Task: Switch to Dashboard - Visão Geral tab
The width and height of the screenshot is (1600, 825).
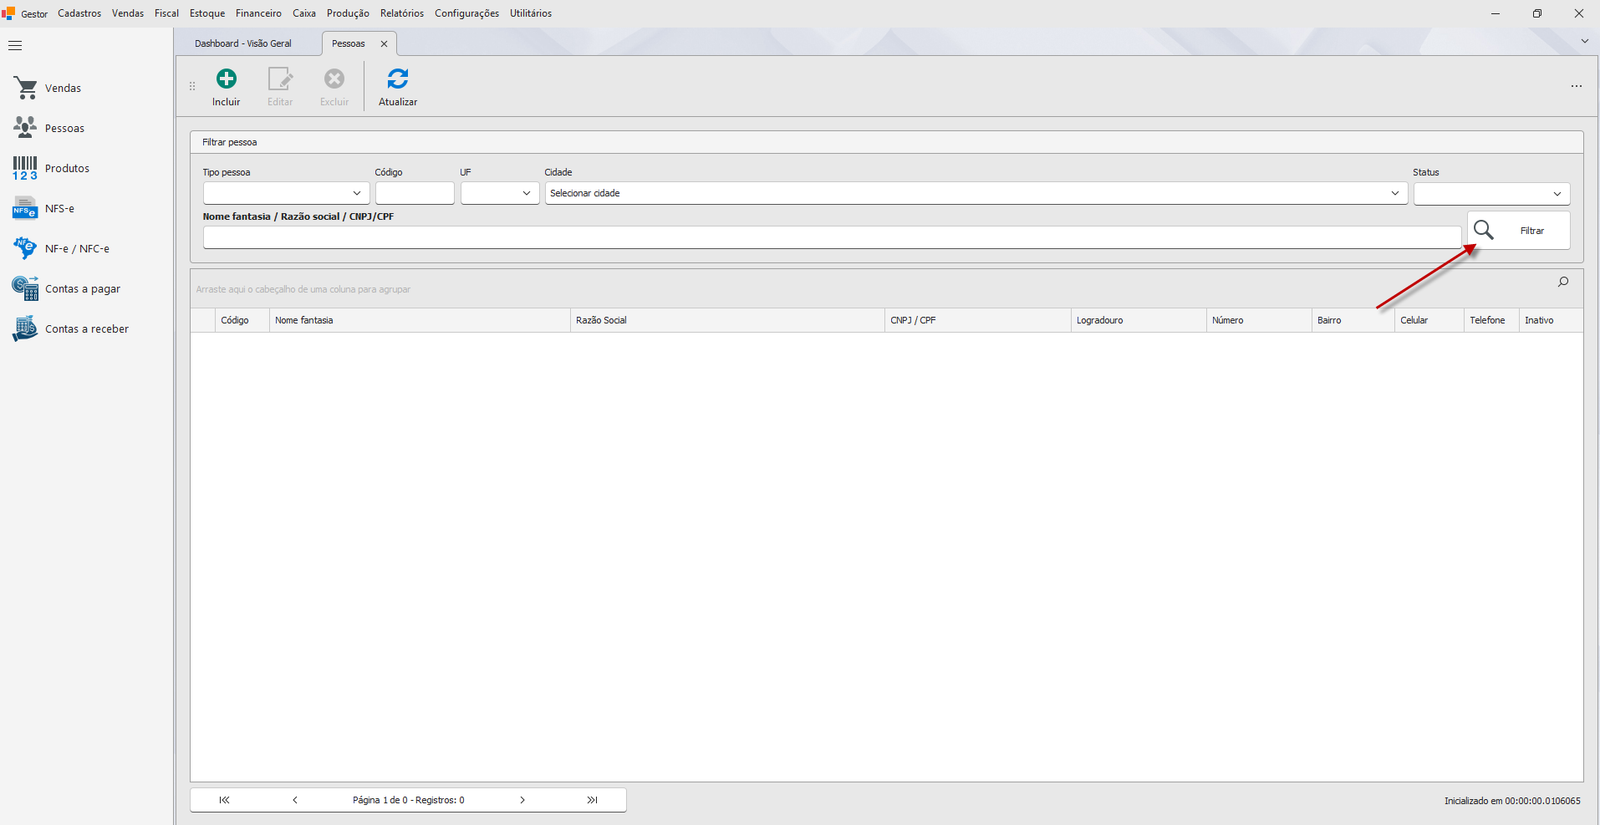Action: tap(243, 44)
